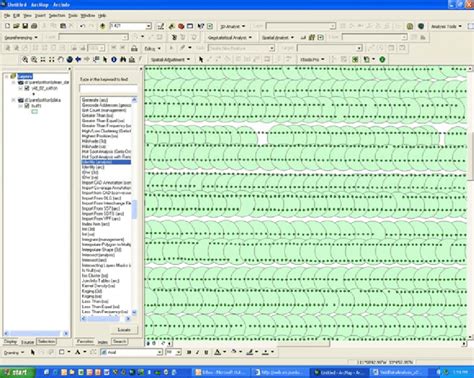Open the font name dropdown on the Draw toolbar
The height and width of the screenshot is (378, 474).
[x=159, y=352]
